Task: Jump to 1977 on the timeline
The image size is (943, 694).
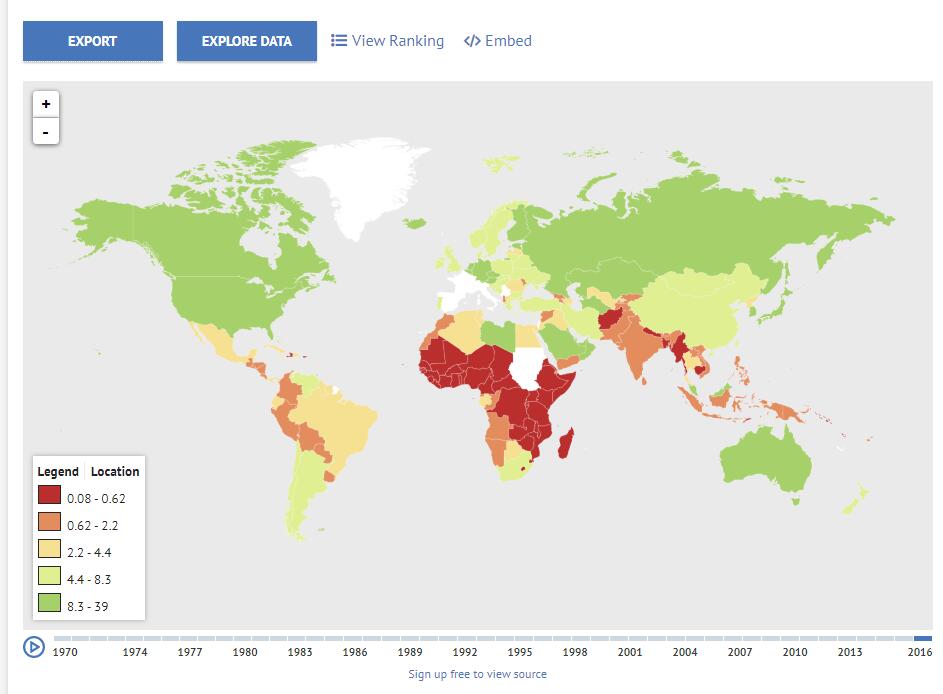Action: tap(190, 652)
